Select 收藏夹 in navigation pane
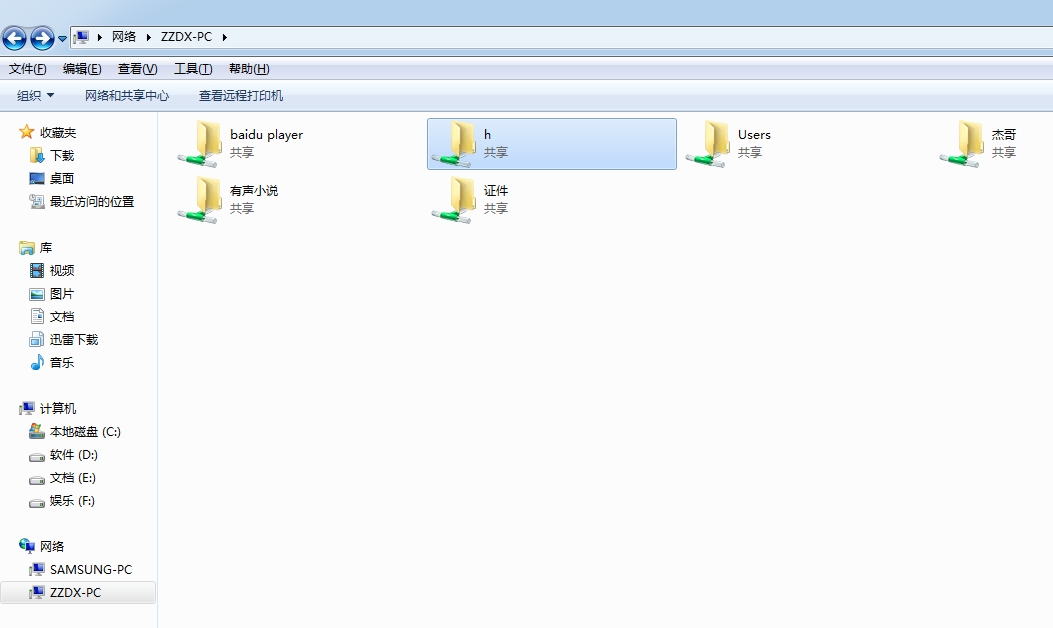This screenshot has width=1053, height=628. click(58, 132)
